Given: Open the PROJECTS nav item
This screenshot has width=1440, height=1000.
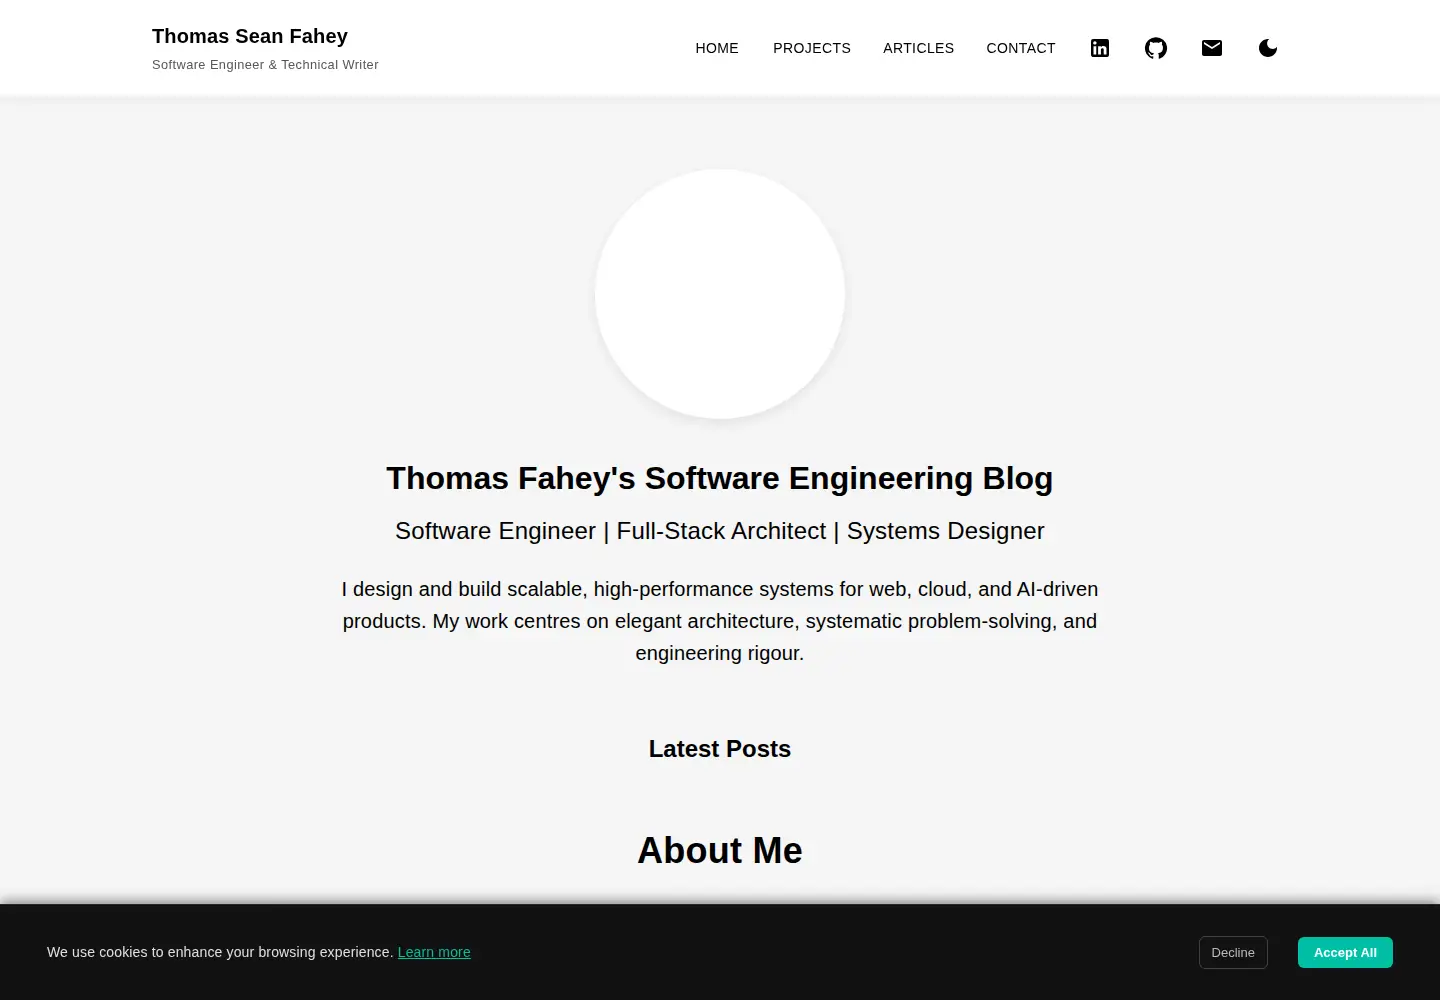Looking at the screenshot, I should pyautogui.click(x=812, y=48).
